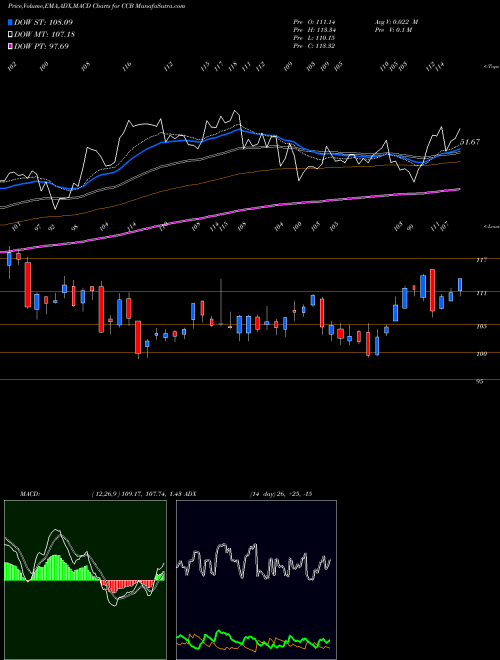The height and width of the screenshot is (660, 500).
Task: Open the ADX indicator chart panel
Action: pos(256,580)
